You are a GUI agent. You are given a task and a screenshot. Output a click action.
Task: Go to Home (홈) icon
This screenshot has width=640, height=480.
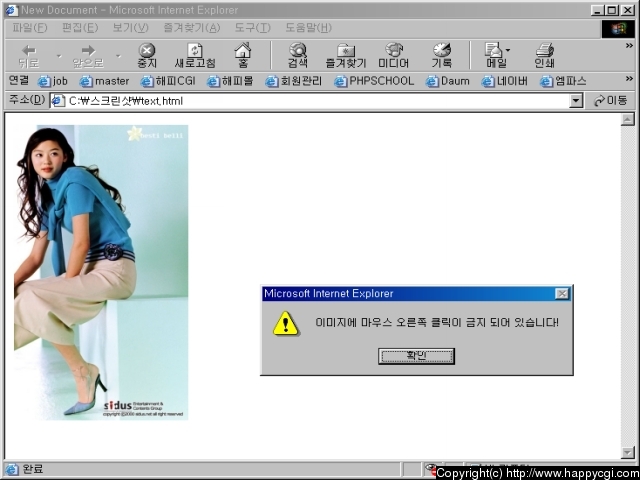click(x=243, y=56)
